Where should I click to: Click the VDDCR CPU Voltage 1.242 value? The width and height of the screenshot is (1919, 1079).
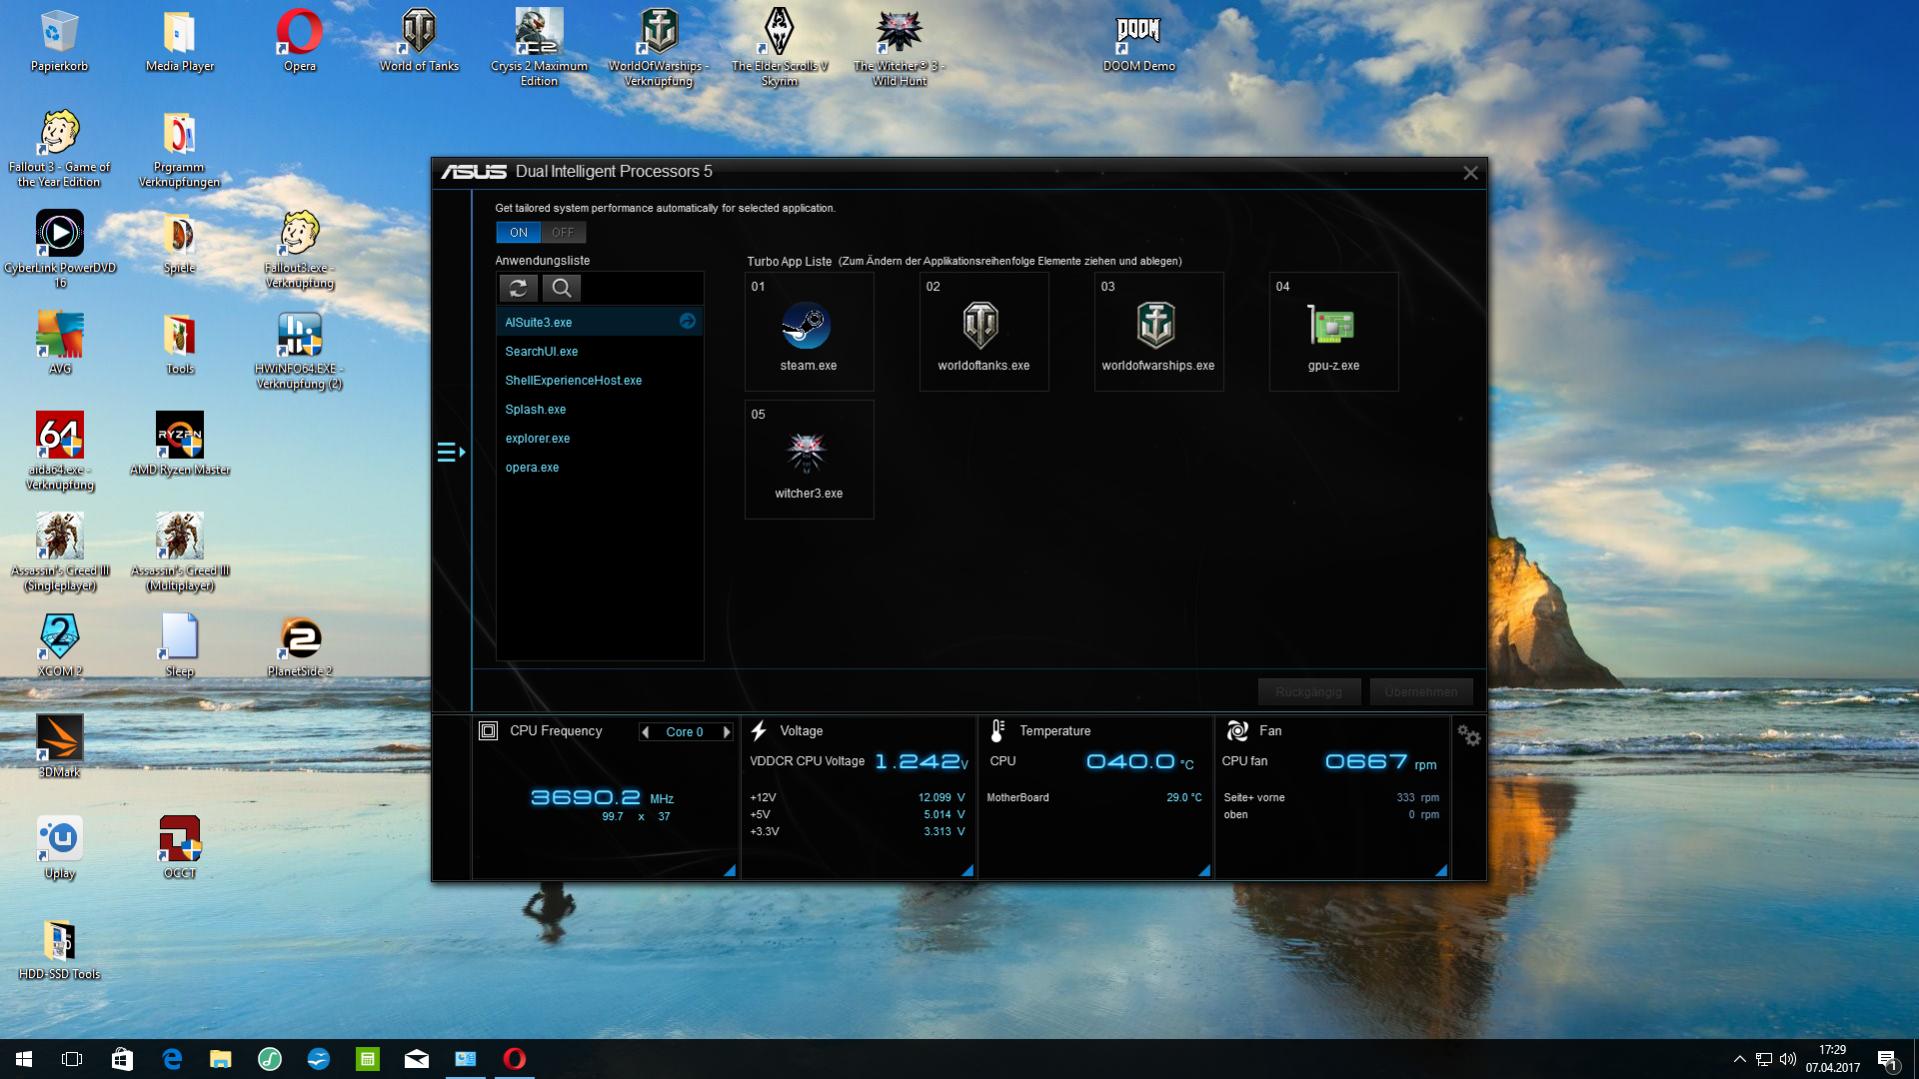pyautogui.click(x=921, y=762)
